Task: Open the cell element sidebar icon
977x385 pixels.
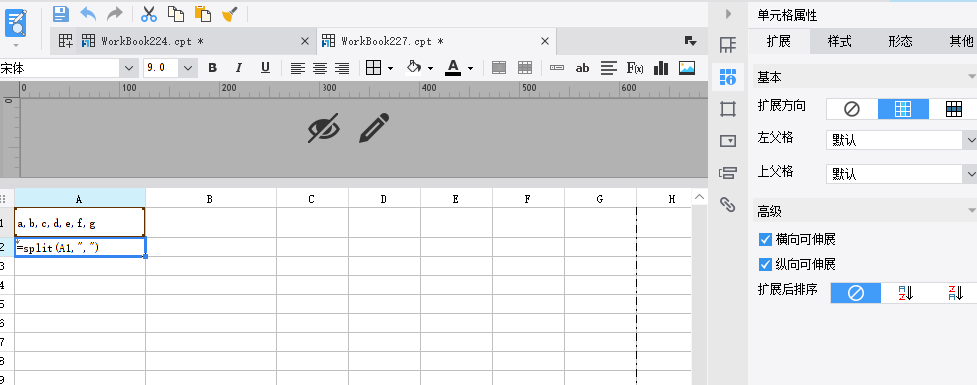Action: 728,45
